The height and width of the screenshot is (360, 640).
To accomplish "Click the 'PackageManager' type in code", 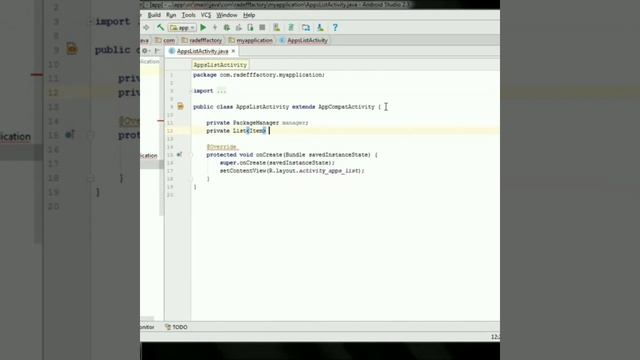I will pos(256,123).
